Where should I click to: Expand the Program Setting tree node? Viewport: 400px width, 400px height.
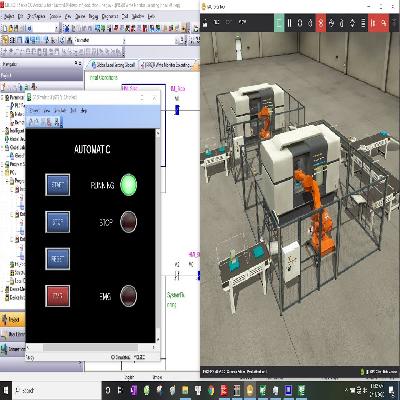pyautogui.click(x=3, y=164)
